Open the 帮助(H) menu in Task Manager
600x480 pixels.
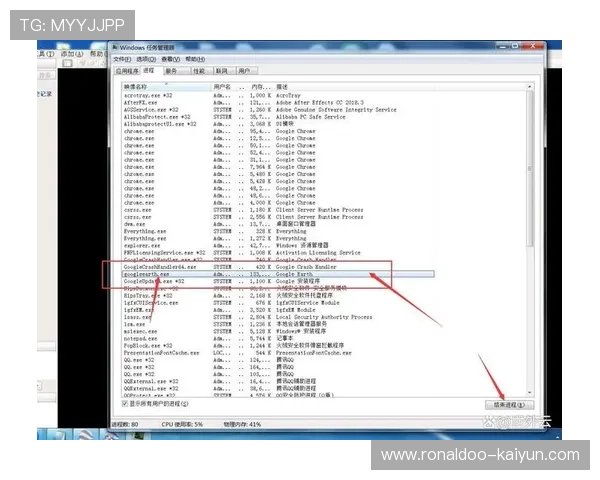coord(195,59)
